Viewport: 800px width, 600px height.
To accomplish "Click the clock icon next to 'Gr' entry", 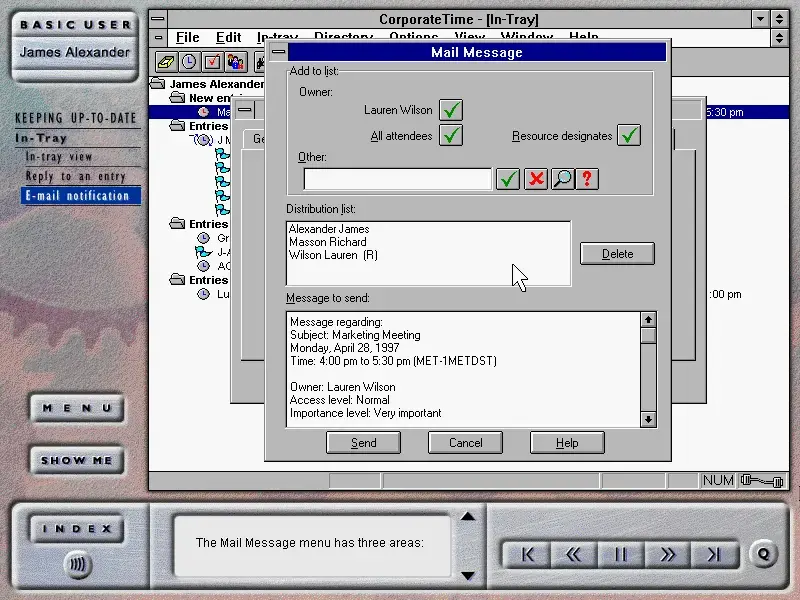I will (x=204, y=238).
